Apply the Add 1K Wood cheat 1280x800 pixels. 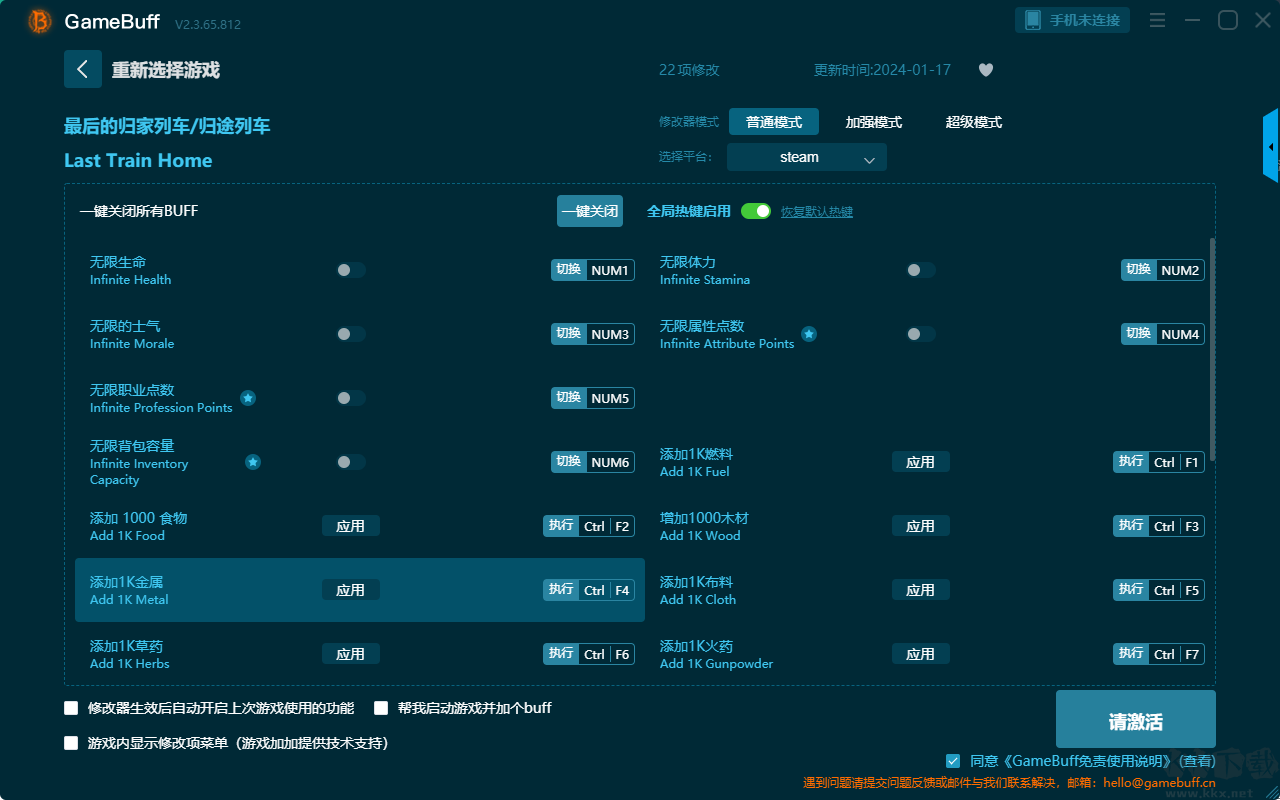921,526
